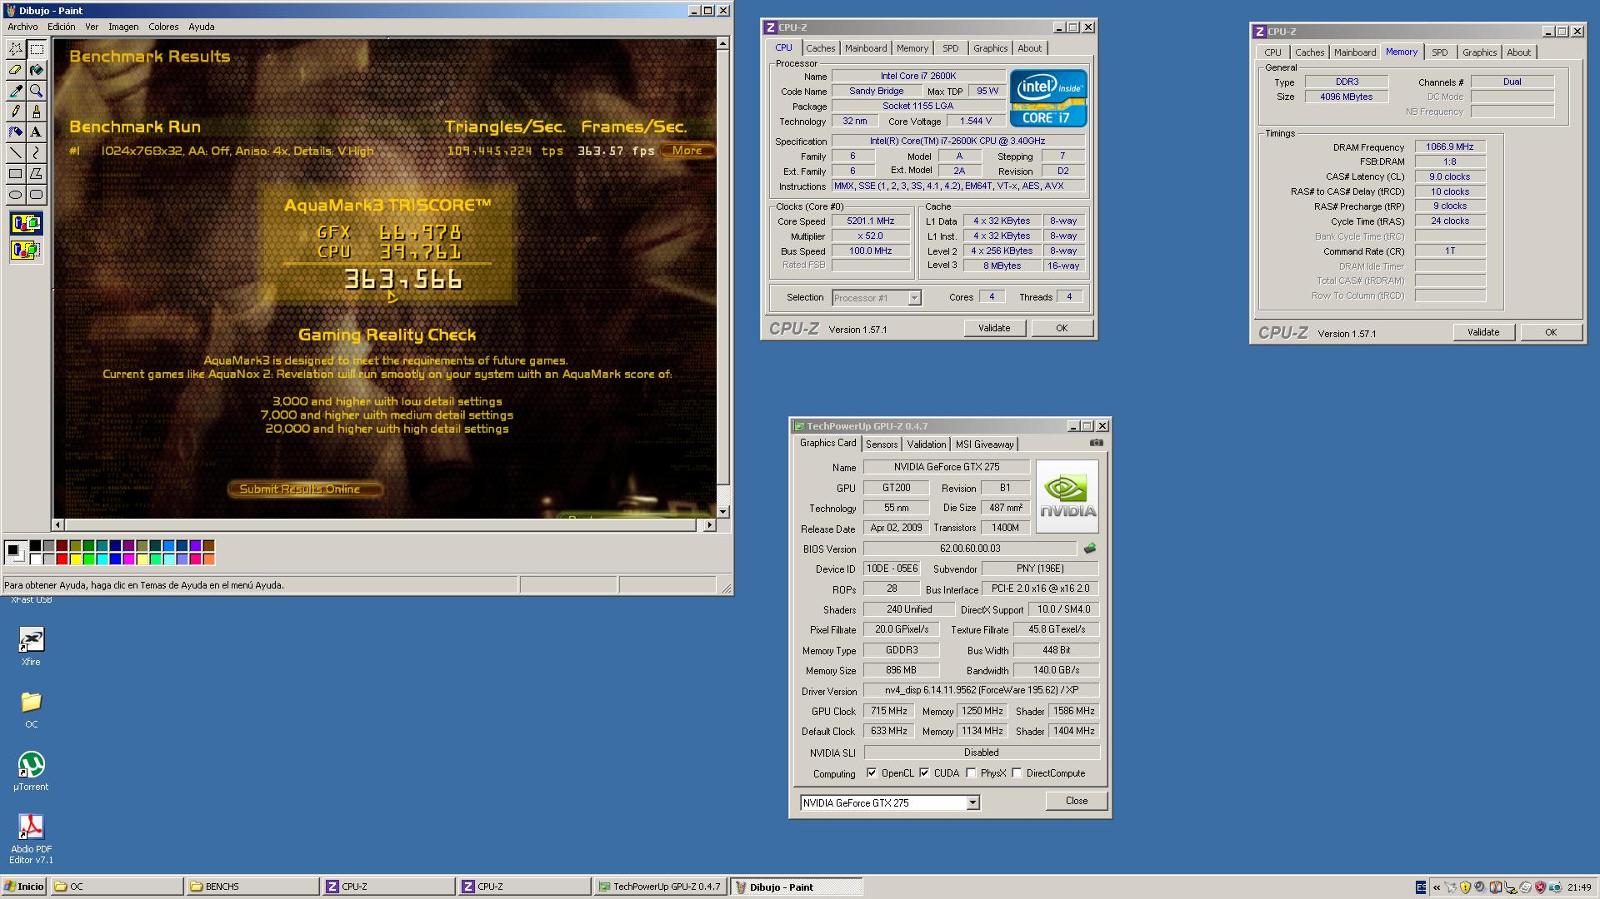
Task: Open SPD tab in the Memory CPU-Z window
Action: 1439,52
